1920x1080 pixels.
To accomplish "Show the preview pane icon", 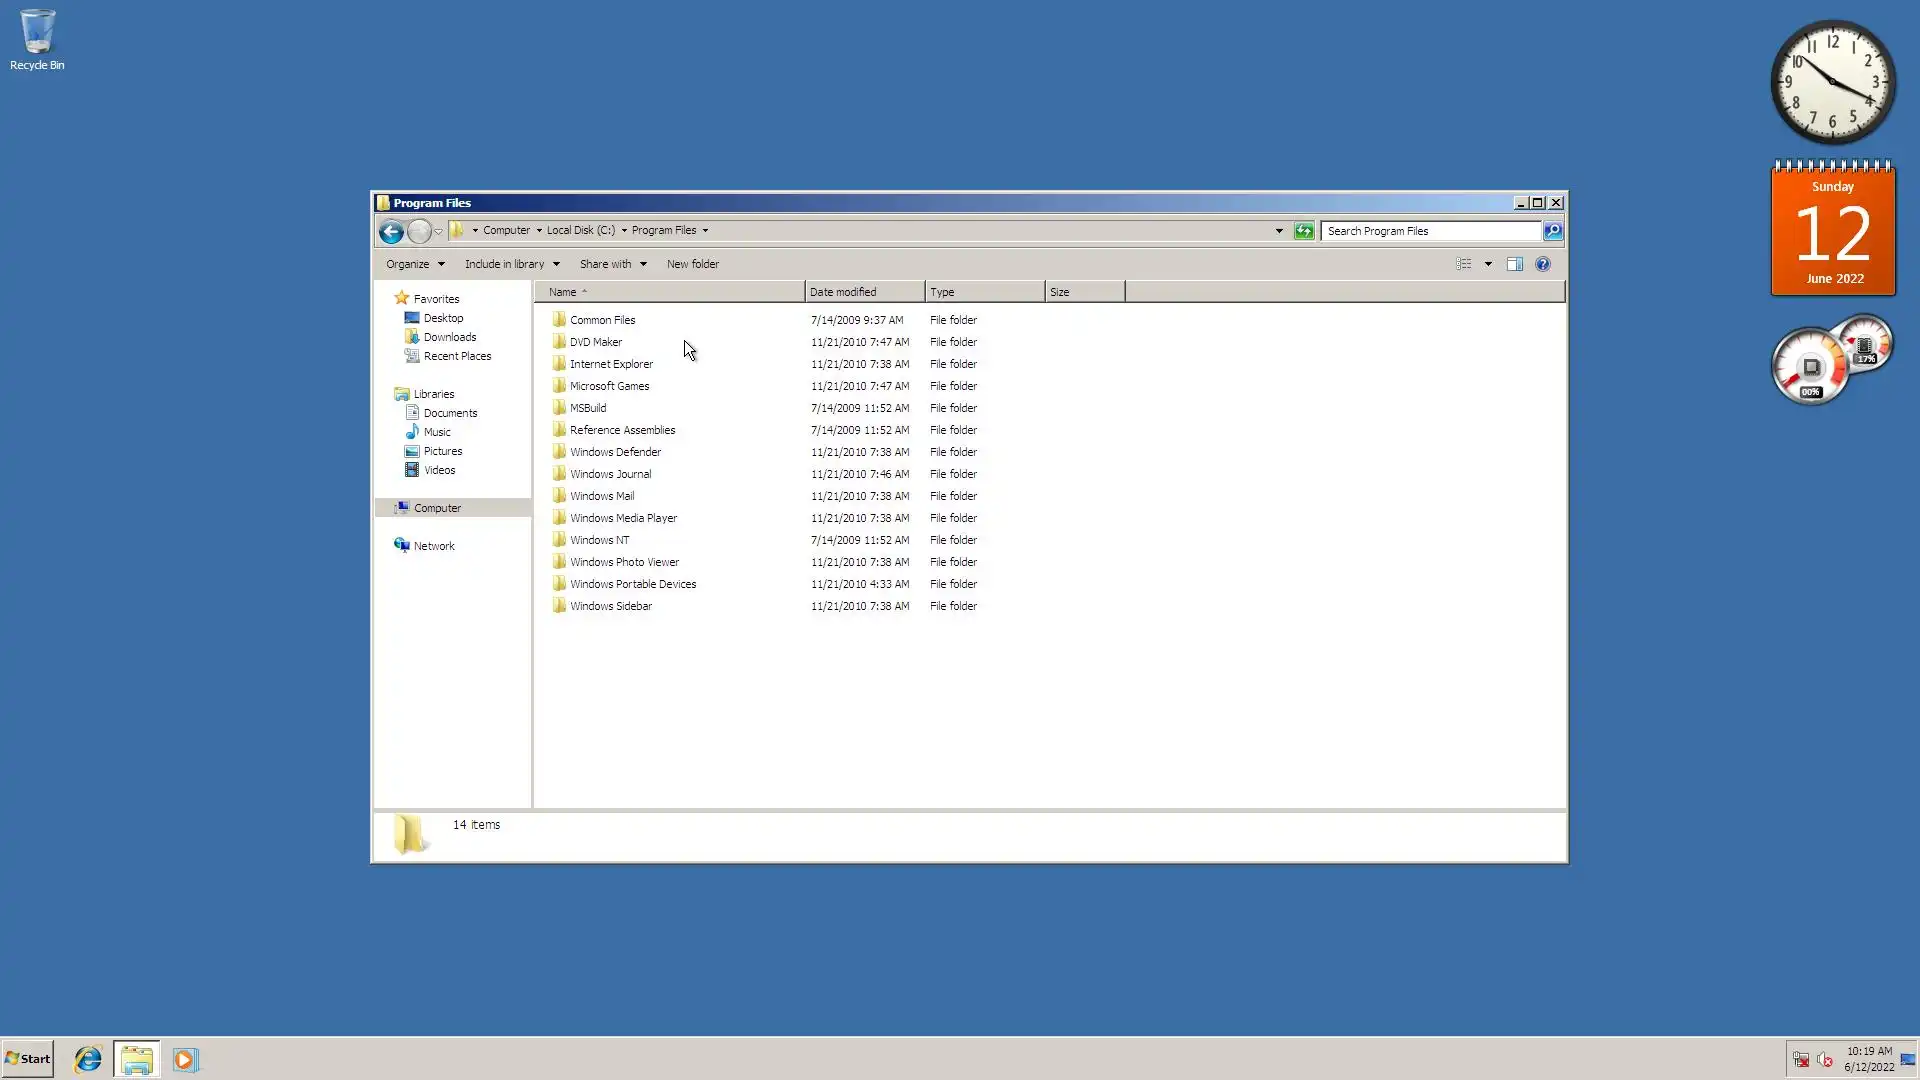I will point(1514,264).
